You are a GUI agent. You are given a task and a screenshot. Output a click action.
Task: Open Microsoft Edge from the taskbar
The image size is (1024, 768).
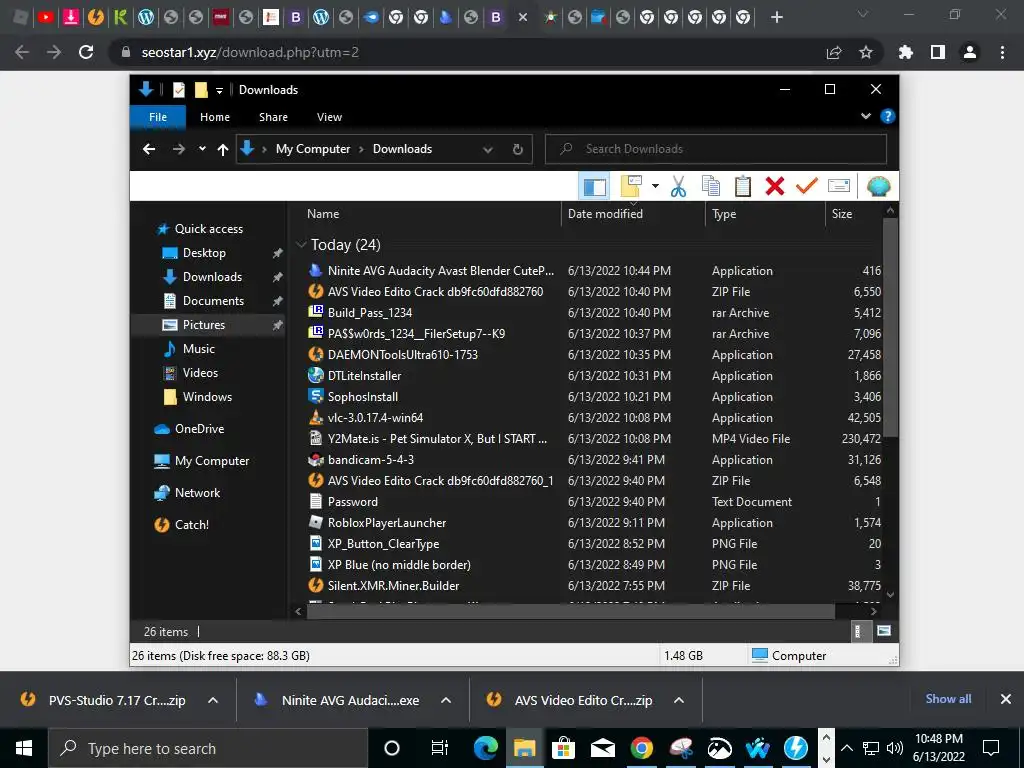coord(485,748)
